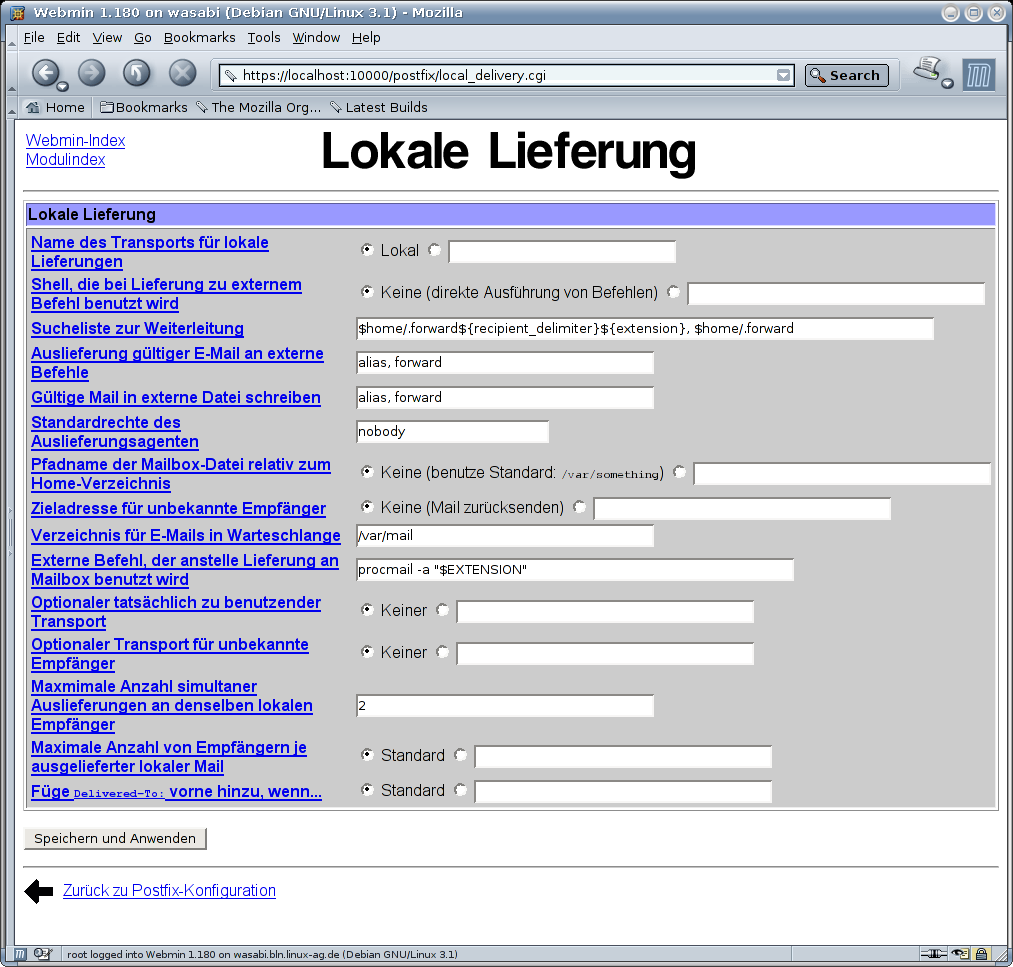Click the empty transport name field beside Lokal
Image resolution: width=1013 pixels, height=967 pixels.
pos(562,251)
